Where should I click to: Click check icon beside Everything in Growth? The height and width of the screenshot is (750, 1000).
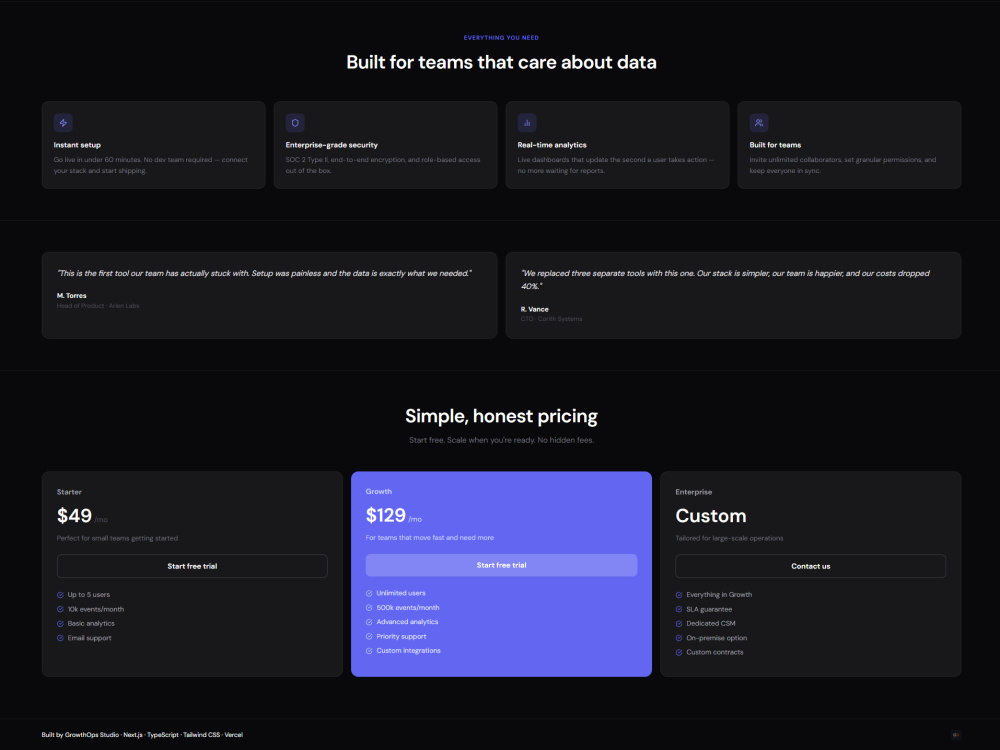(679, 594)
